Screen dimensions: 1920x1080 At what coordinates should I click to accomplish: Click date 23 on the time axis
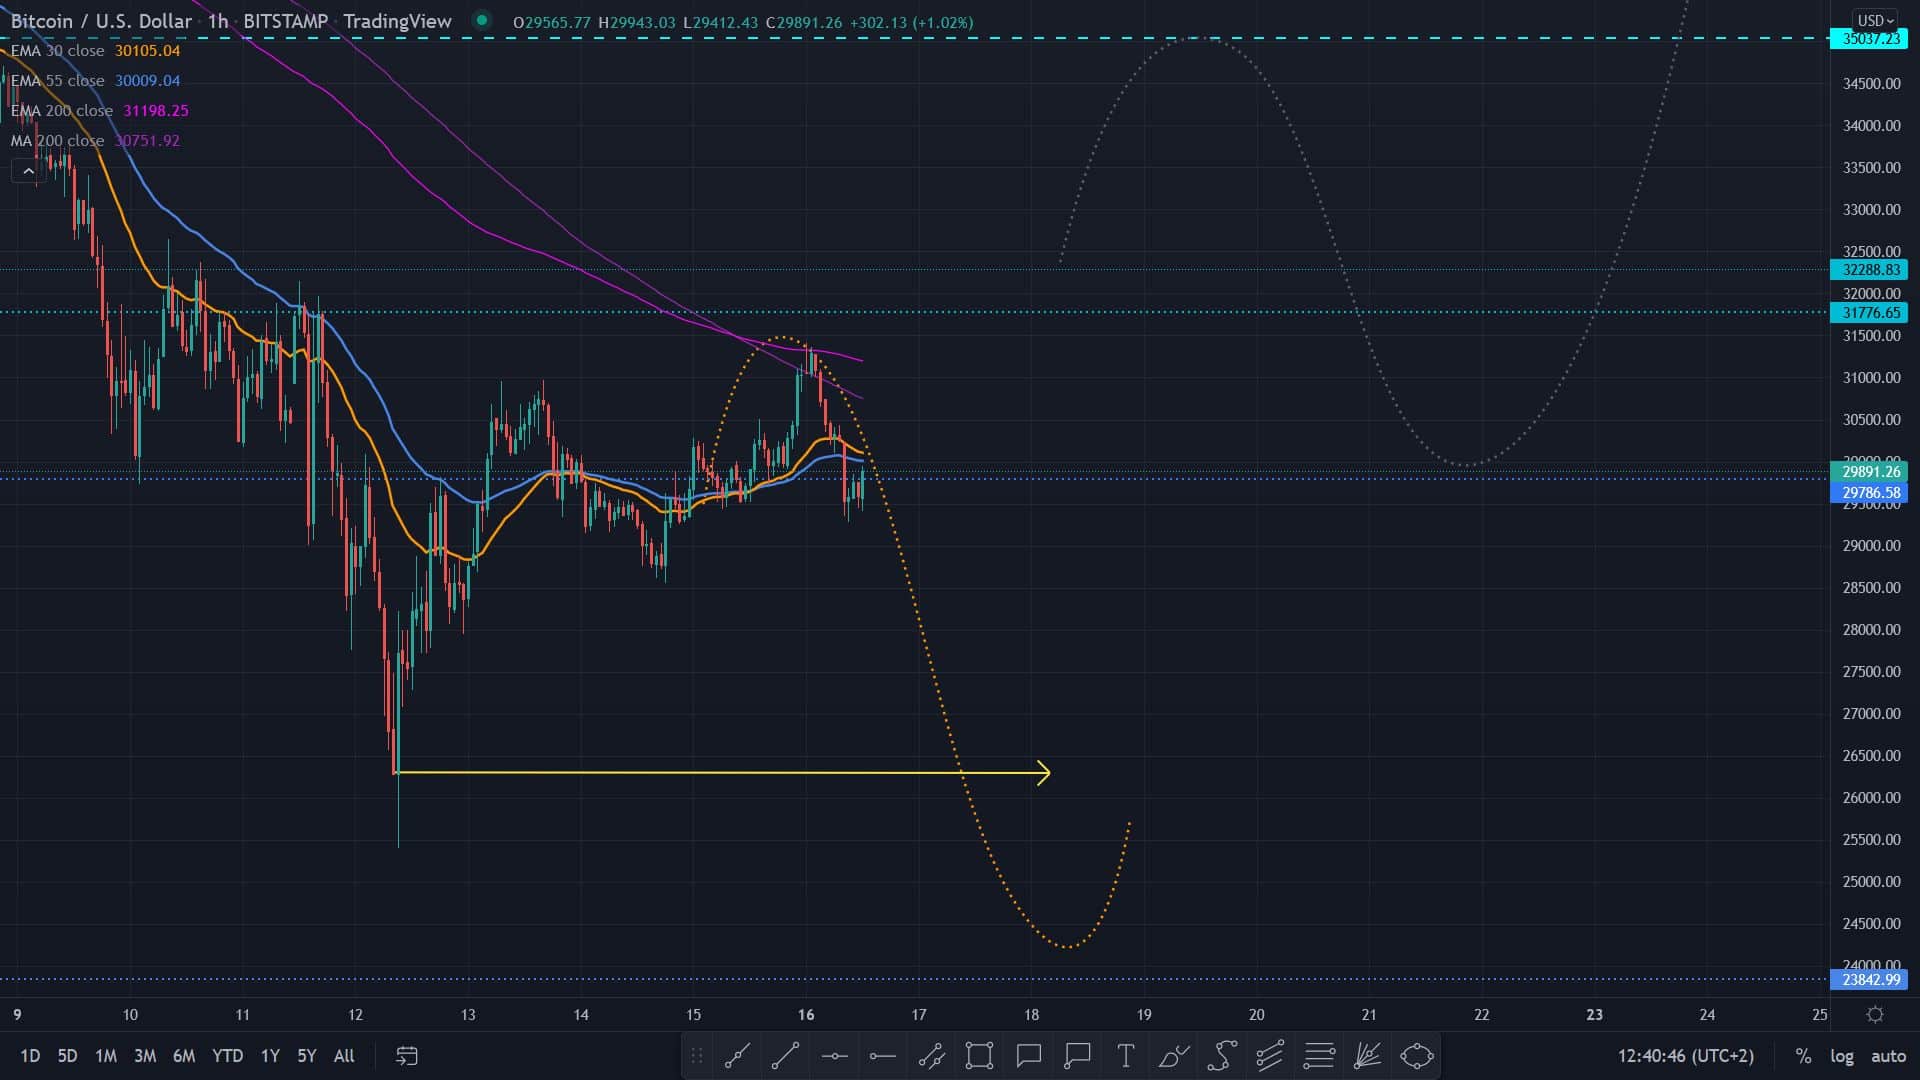pyautogui.click(x=1595, y=1014)
